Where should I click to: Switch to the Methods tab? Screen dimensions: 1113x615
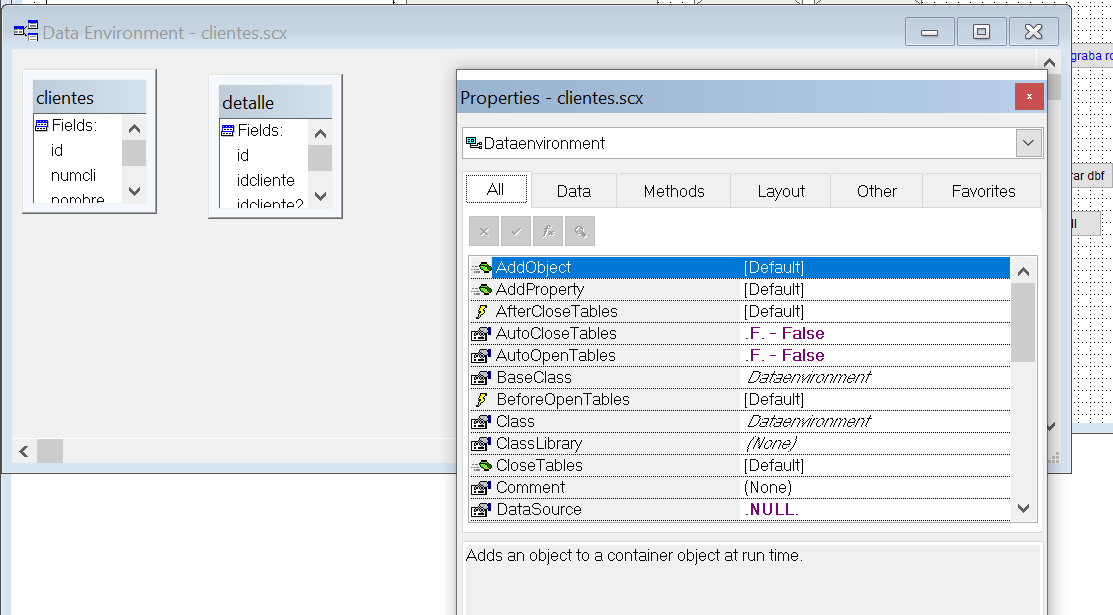coord(674,191)
